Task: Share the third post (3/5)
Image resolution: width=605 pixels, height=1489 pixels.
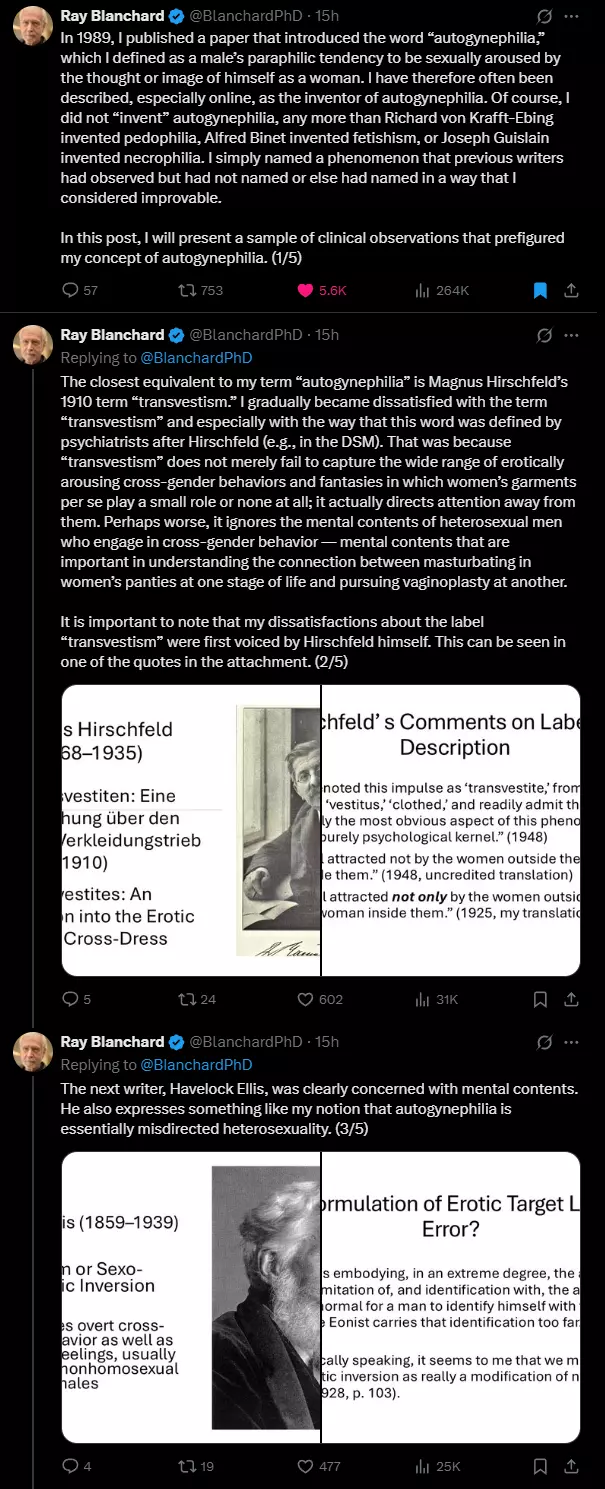Action: 571,1466
